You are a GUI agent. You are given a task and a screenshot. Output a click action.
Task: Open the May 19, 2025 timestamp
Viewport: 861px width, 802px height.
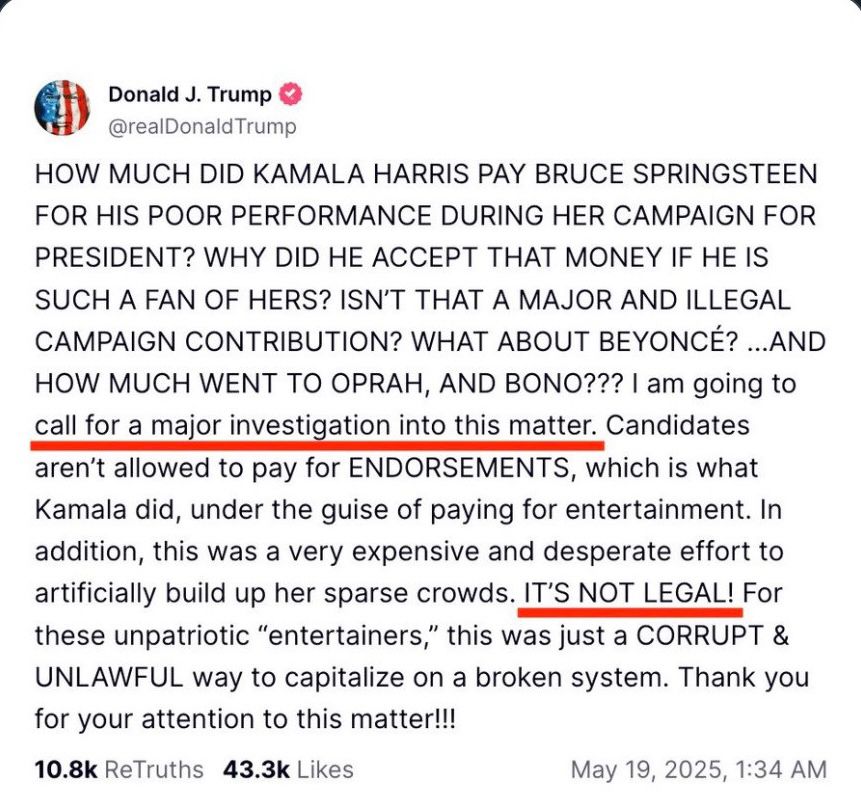pos(699,770)
